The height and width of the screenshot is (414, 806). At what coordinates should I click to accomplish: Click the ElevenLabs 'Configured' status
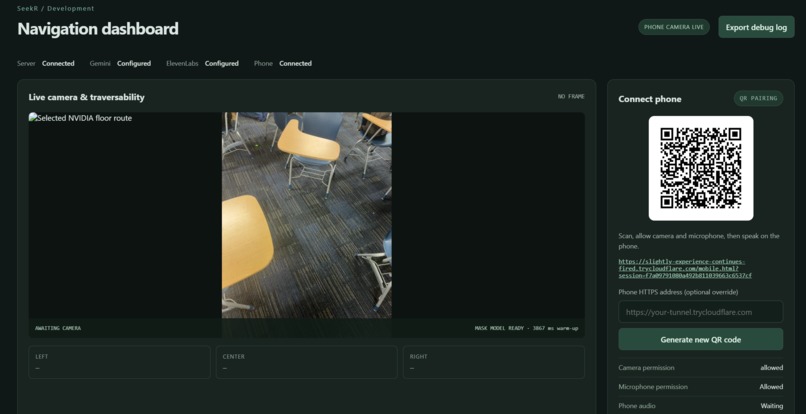[222, 63]
